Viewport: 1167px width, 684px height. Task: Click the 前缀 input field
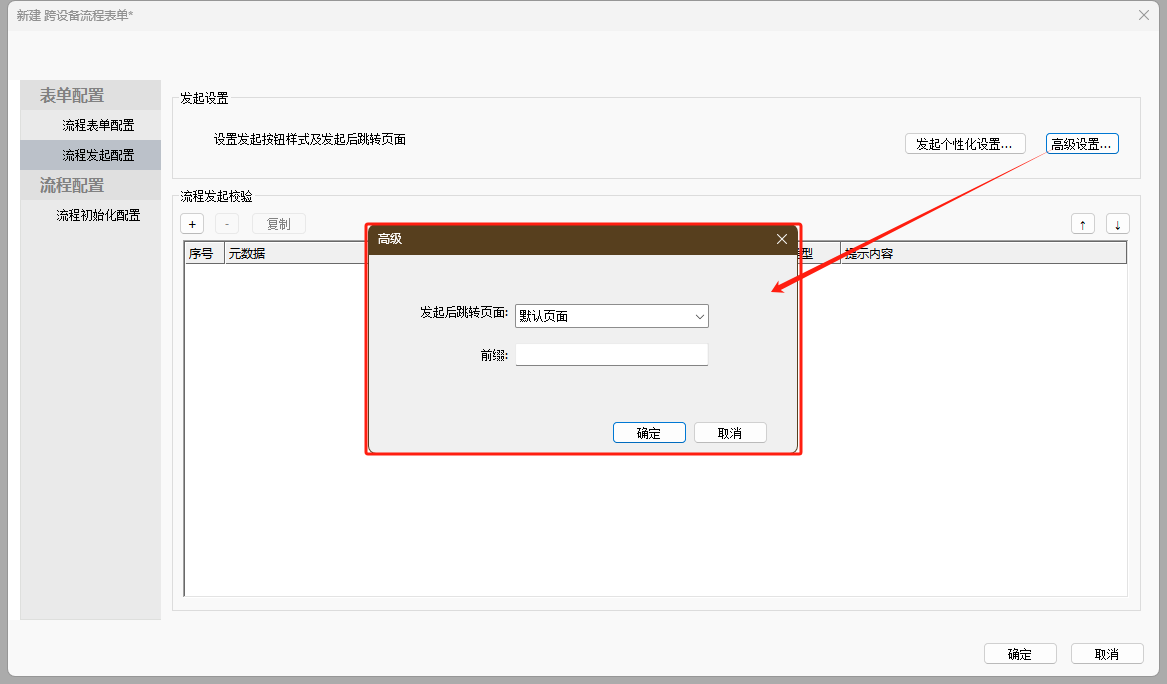(611, 354)
